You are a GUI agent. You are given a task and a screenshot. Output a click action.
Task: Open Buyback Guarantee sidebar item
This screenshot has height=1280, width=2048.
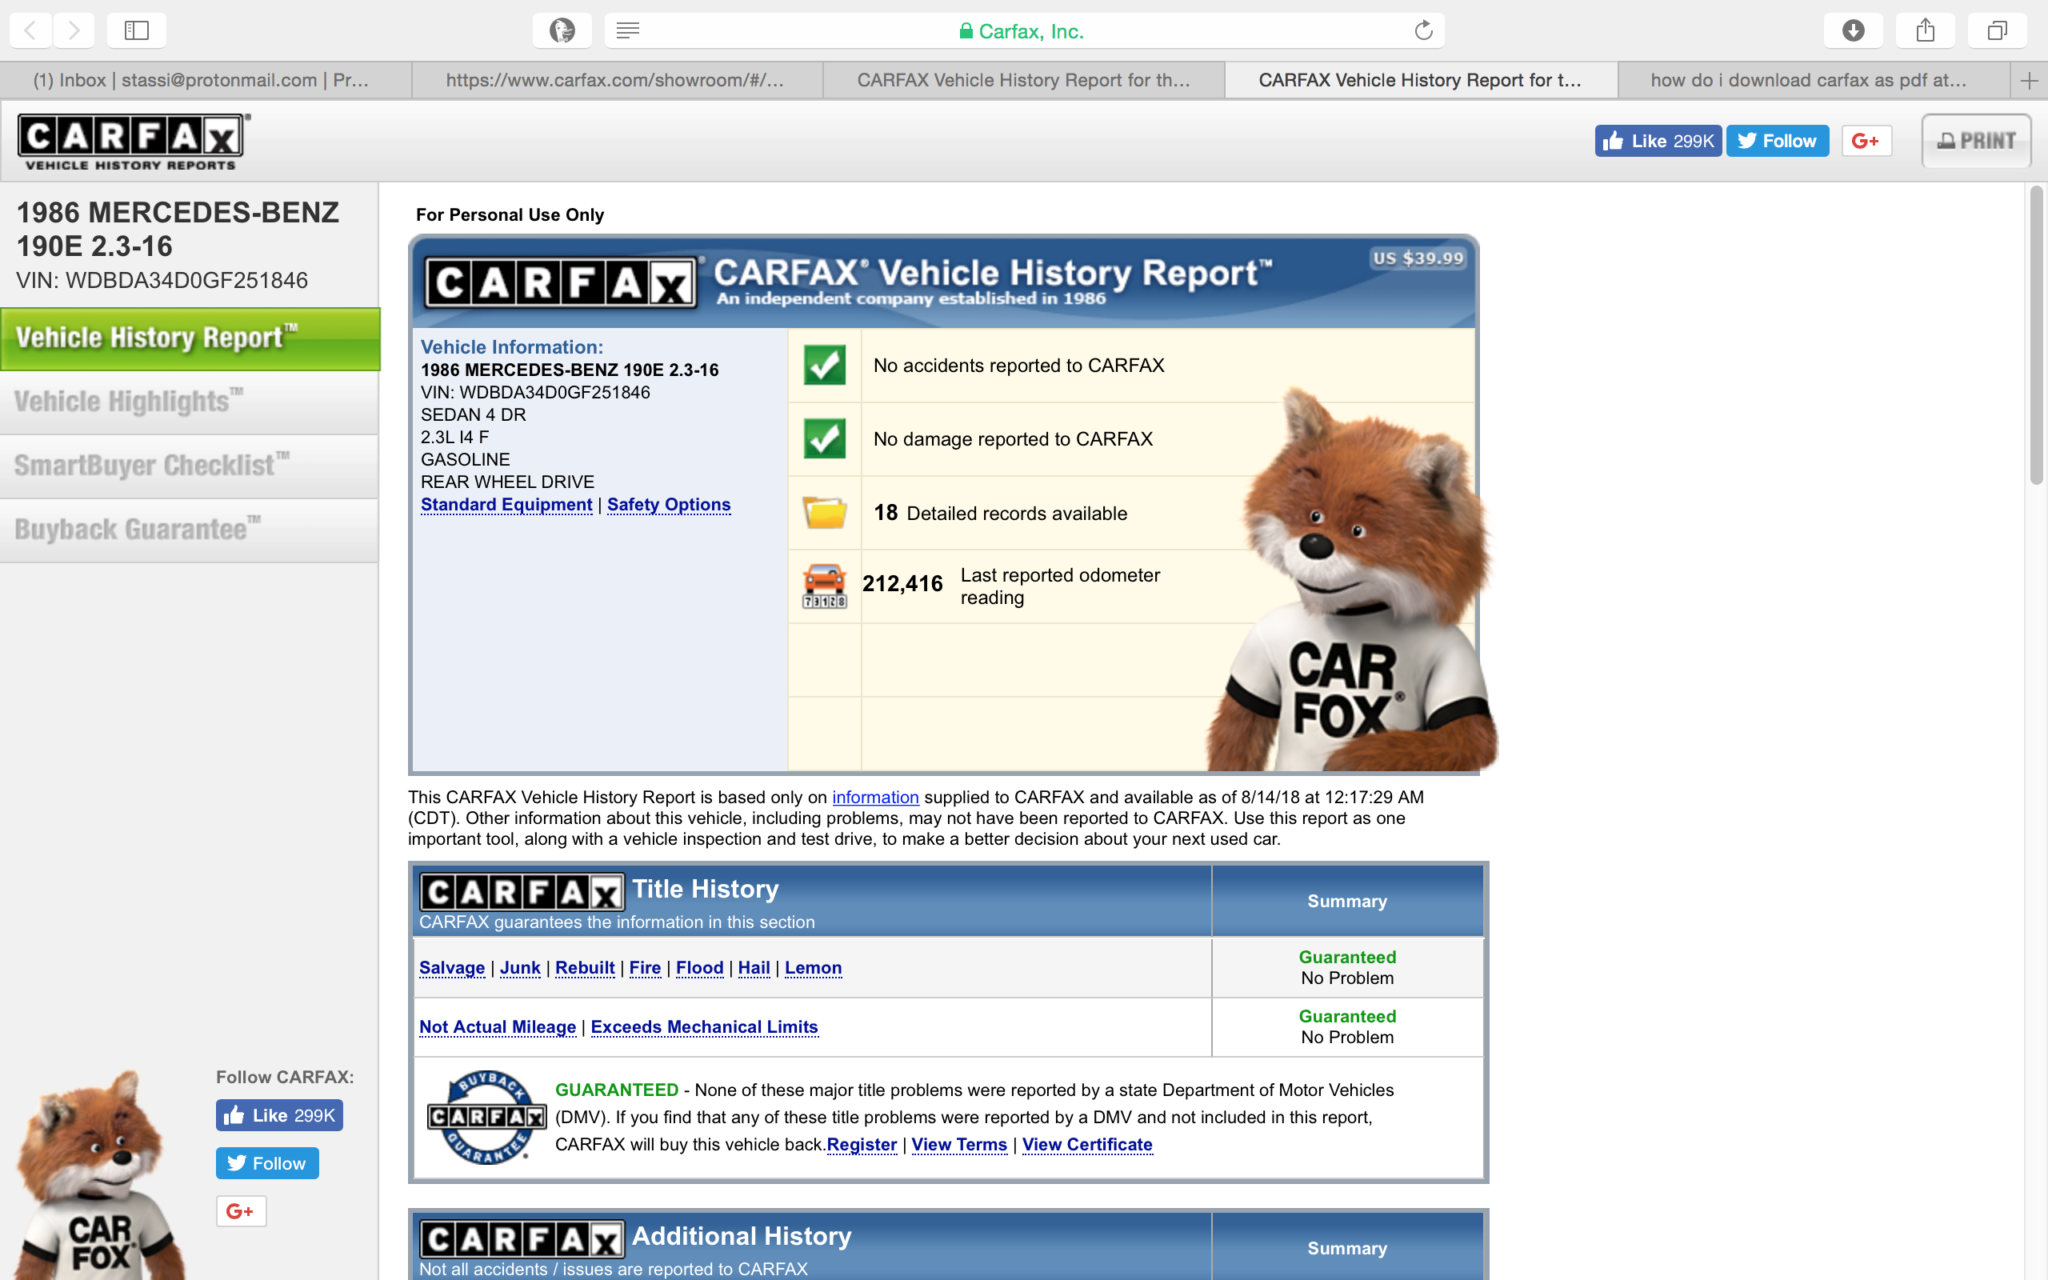tap(189, 530)
